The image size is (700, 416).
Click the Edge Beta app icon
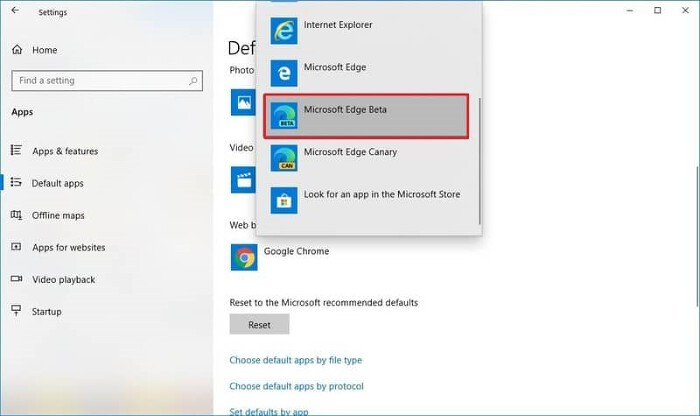click(284, 116)
